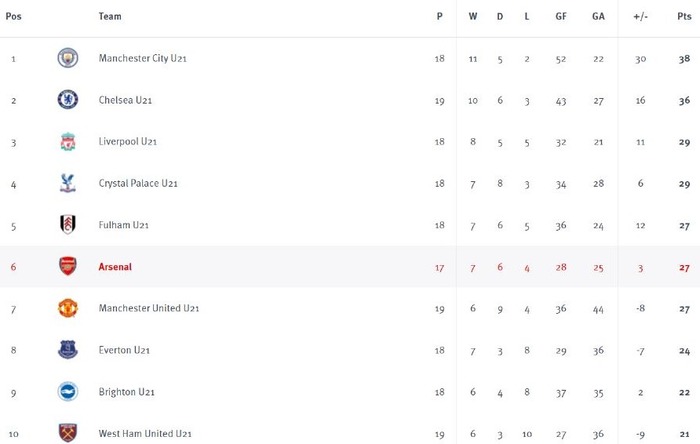
Task: Click the Chelsea club crest
Action: click(68, 100)
